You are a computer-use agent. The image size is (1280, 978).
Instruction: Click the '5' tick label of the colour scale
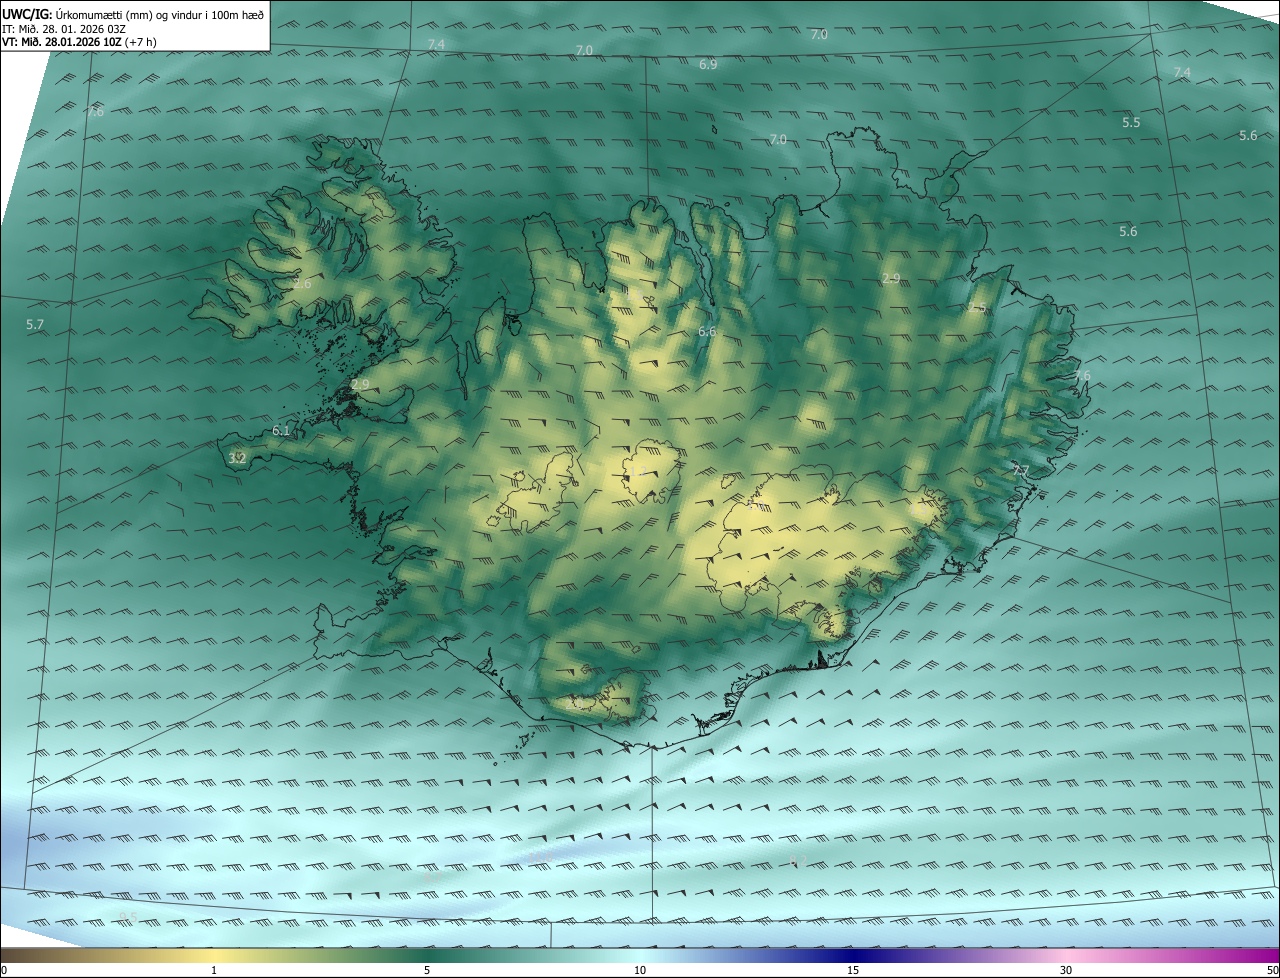tap(427, 971)
